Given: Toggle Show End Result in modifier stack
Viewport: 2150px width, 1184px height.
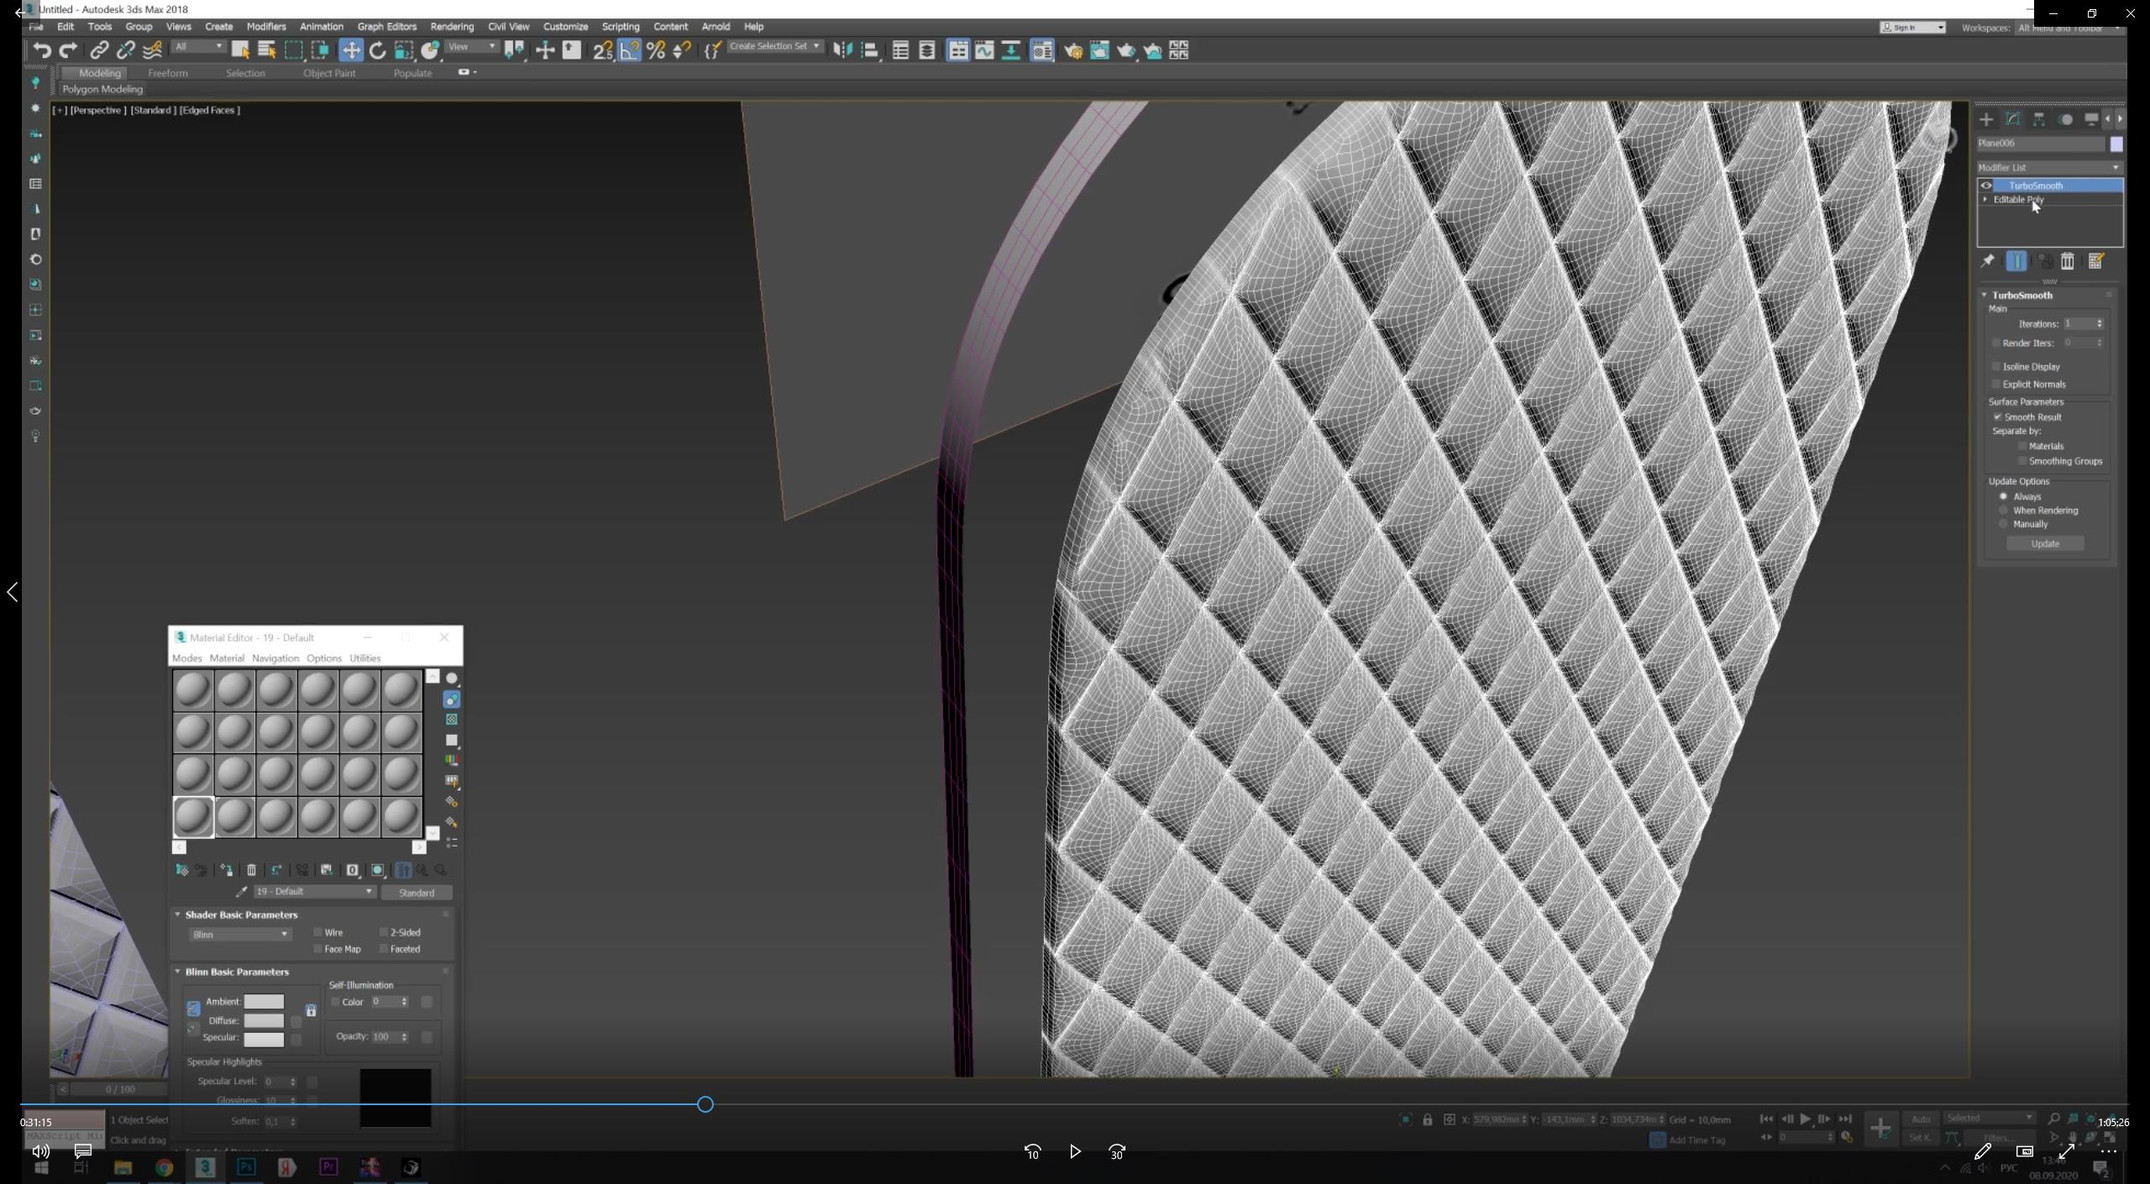Looking at the screenshot, I should tap(2016, 261).
